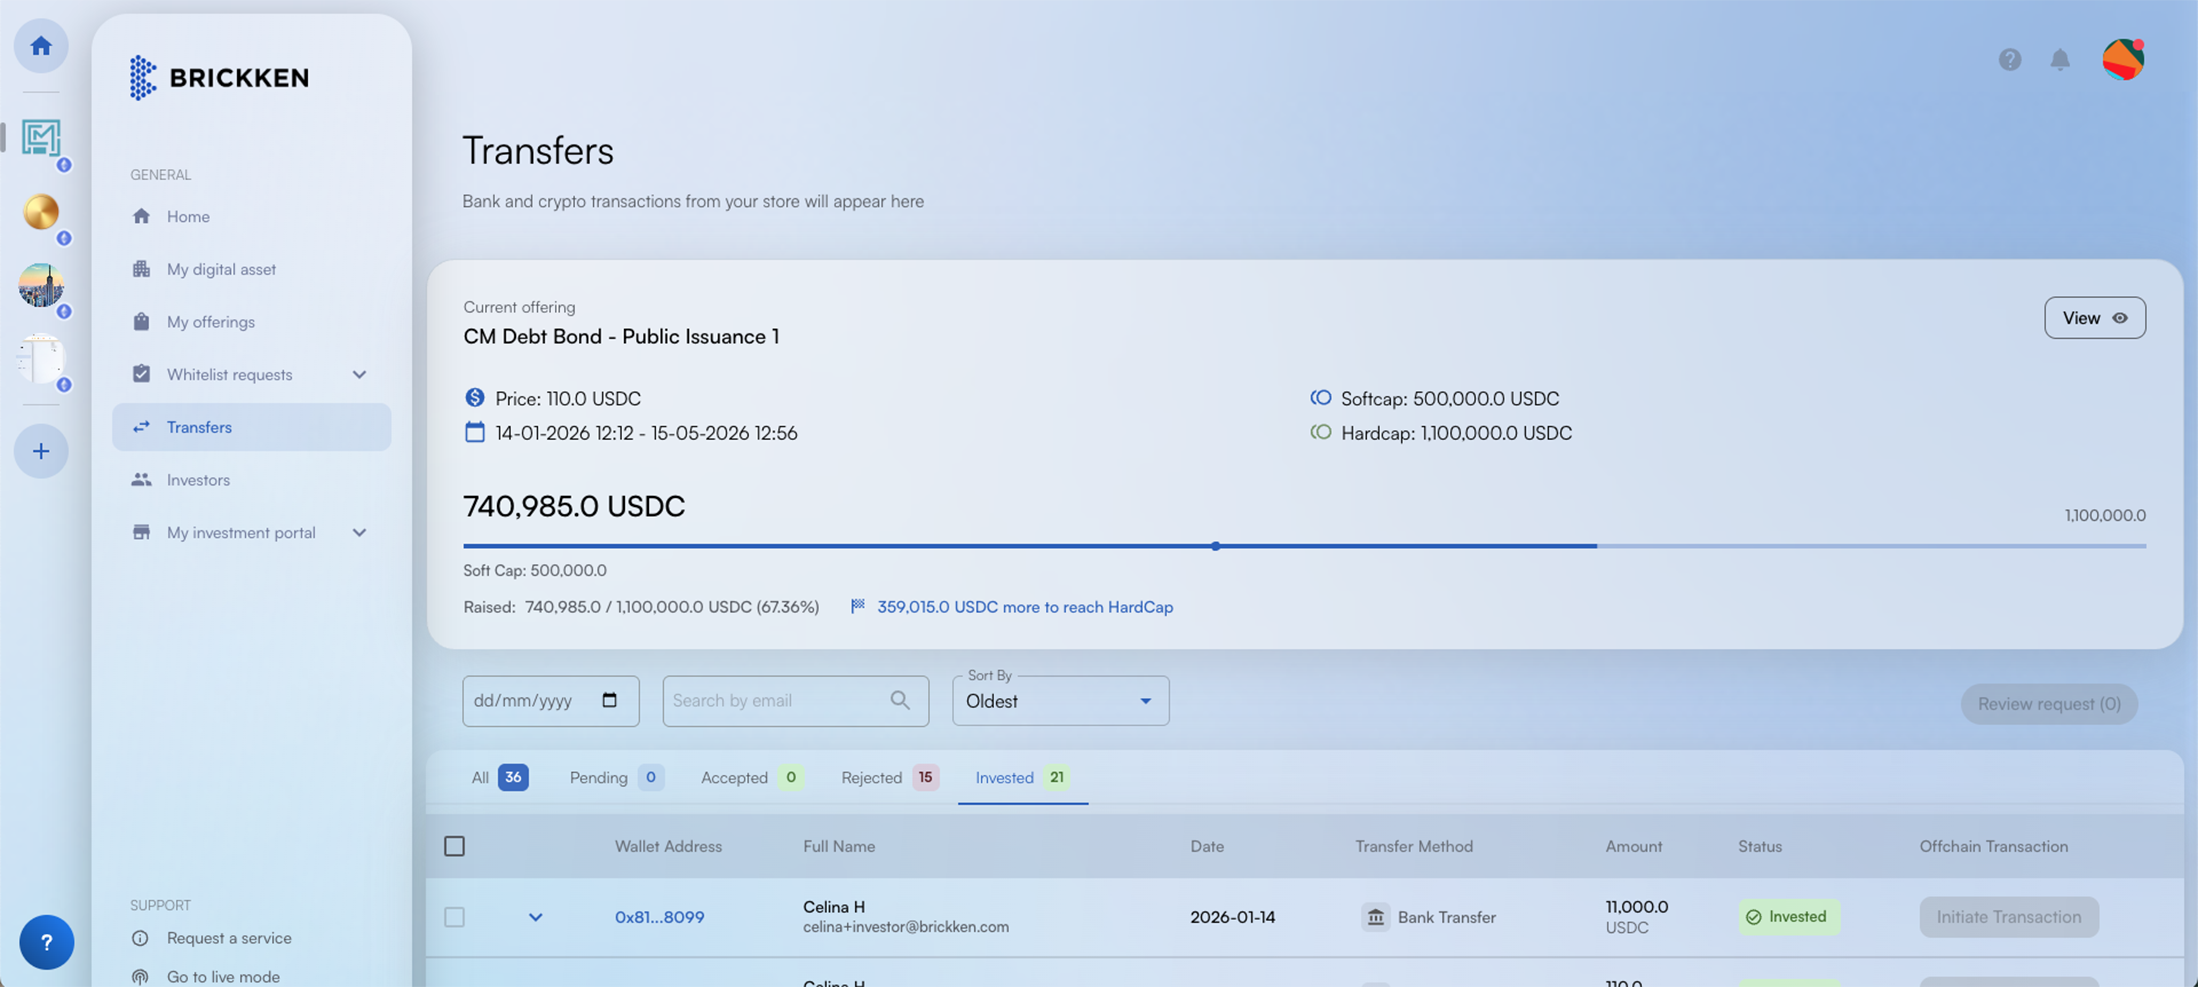This screenshot has height=987, width=2198.
Task: Click the Hardcap ring icon
Action: [1321, 433]
